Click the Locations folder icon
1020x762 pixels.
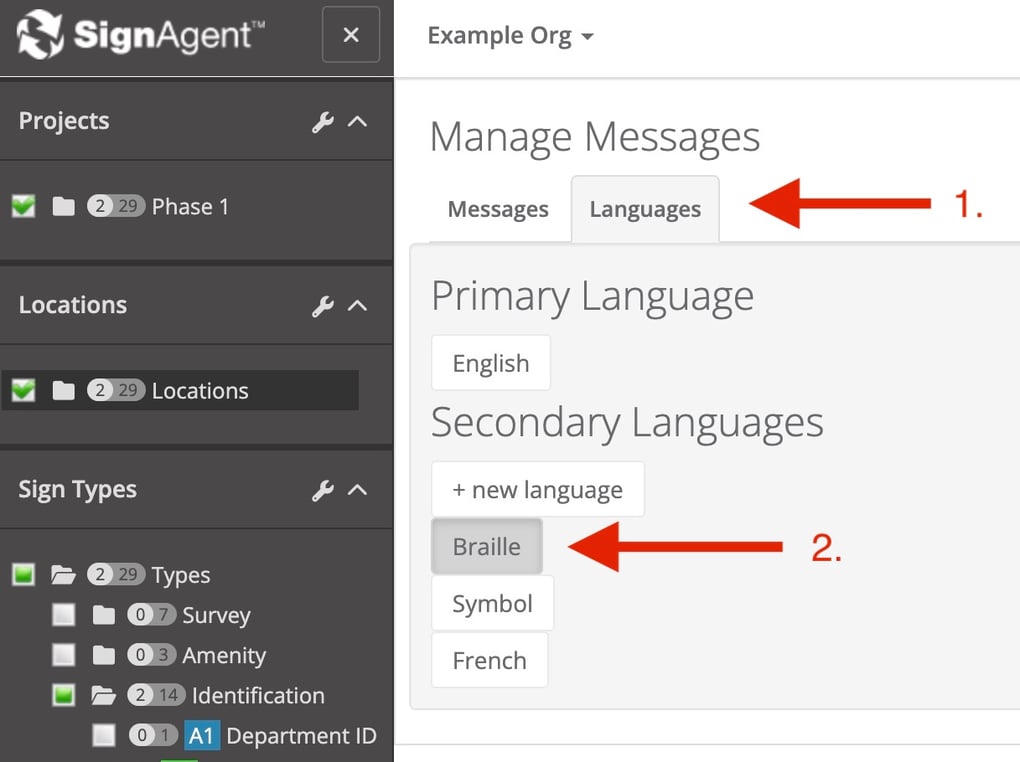64,391
